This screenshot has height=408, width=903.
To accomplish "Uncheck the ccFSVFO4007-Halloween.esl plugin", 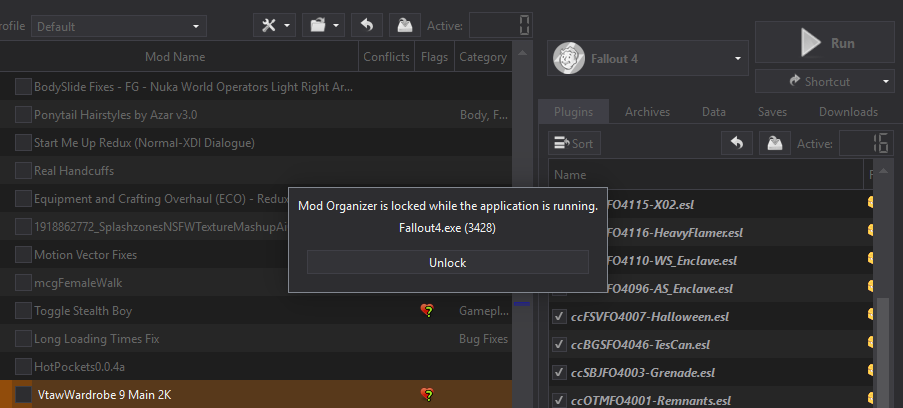I will [559, 316].
